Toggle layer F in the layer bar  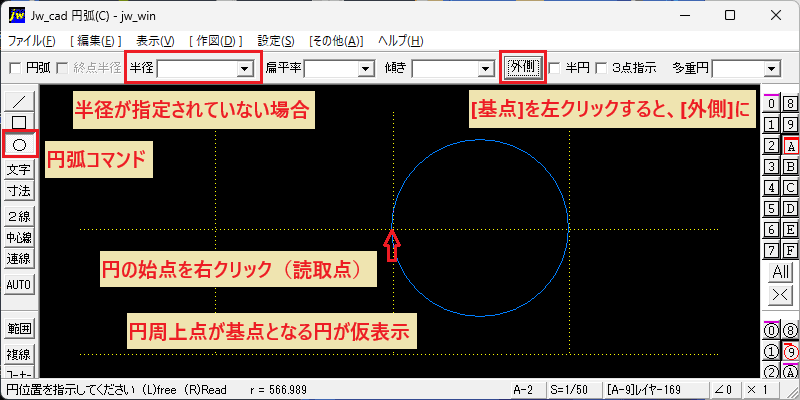pyautogui.click(x=790, y=251)
